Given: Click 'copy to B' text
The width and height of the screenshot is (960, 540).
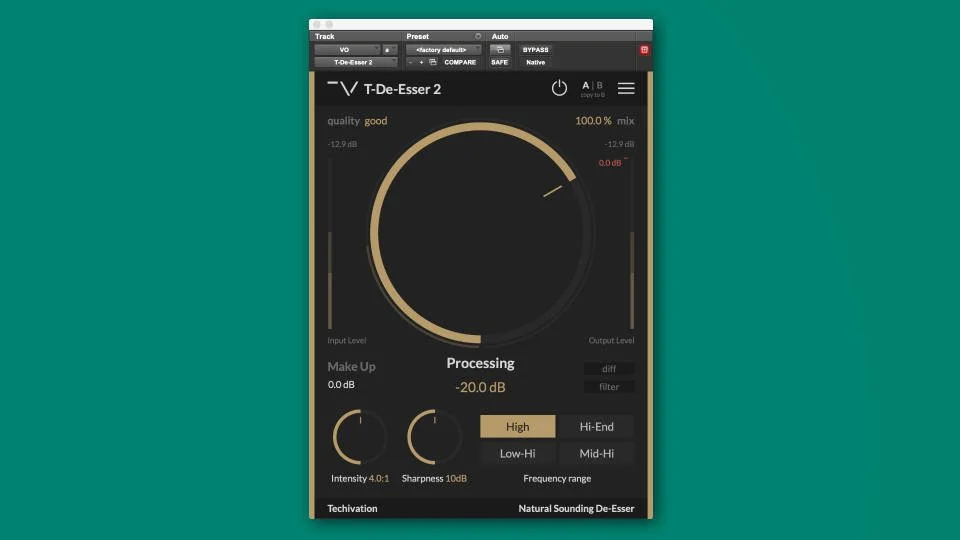Looking at the screenshot, I should tap(592, 95).
